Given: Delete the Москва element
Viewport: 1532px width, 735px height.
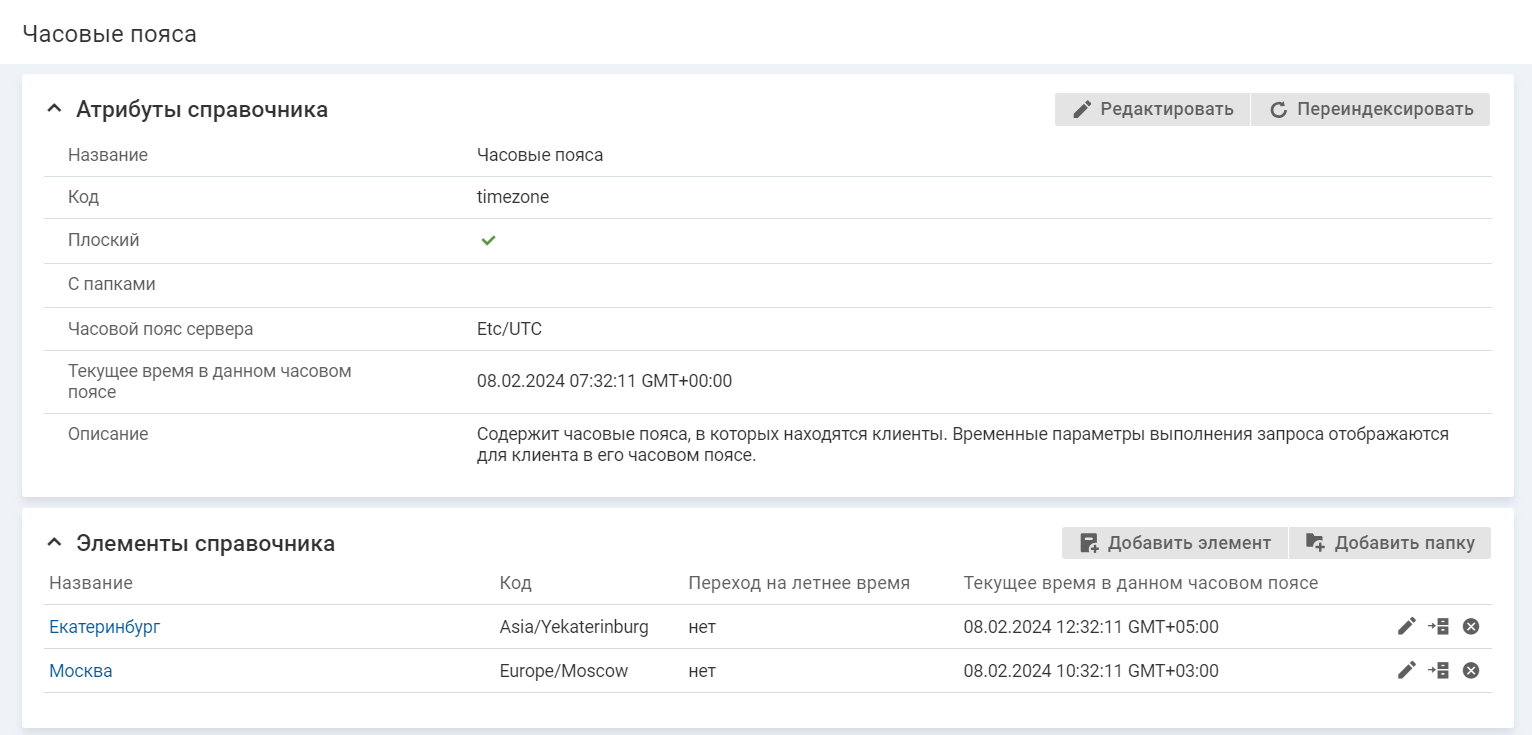Looking at the screenshot, I should pos(1471,671).
